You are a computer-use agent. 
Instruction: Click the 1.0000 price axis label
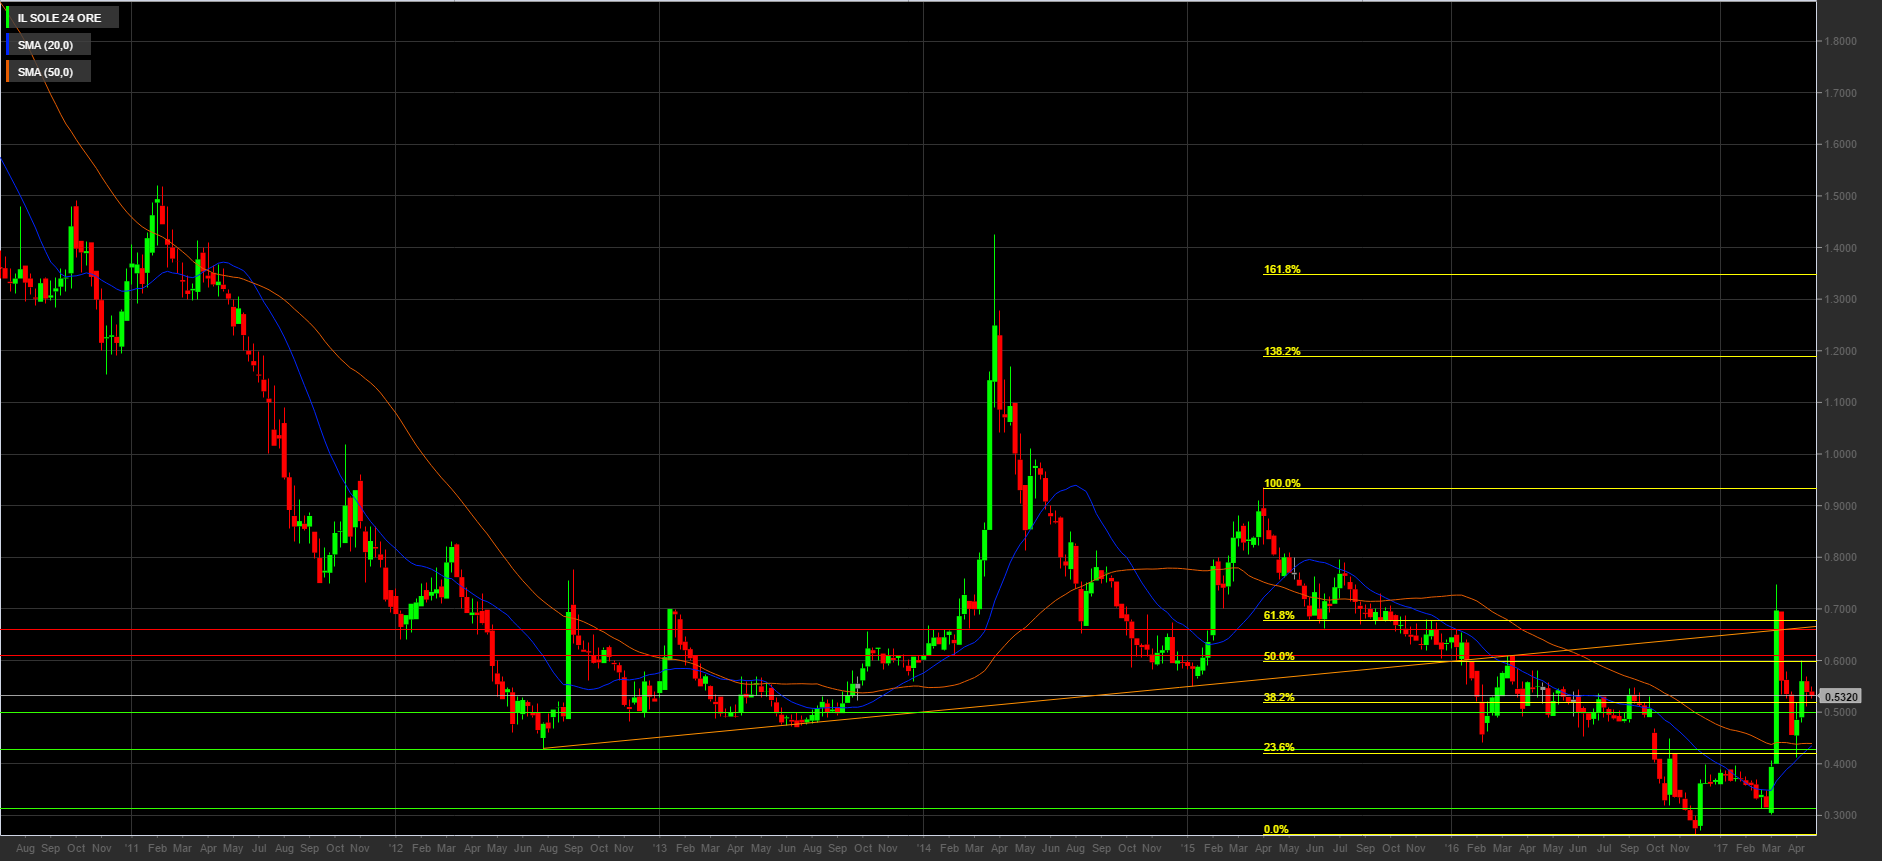coord(1841,454)
